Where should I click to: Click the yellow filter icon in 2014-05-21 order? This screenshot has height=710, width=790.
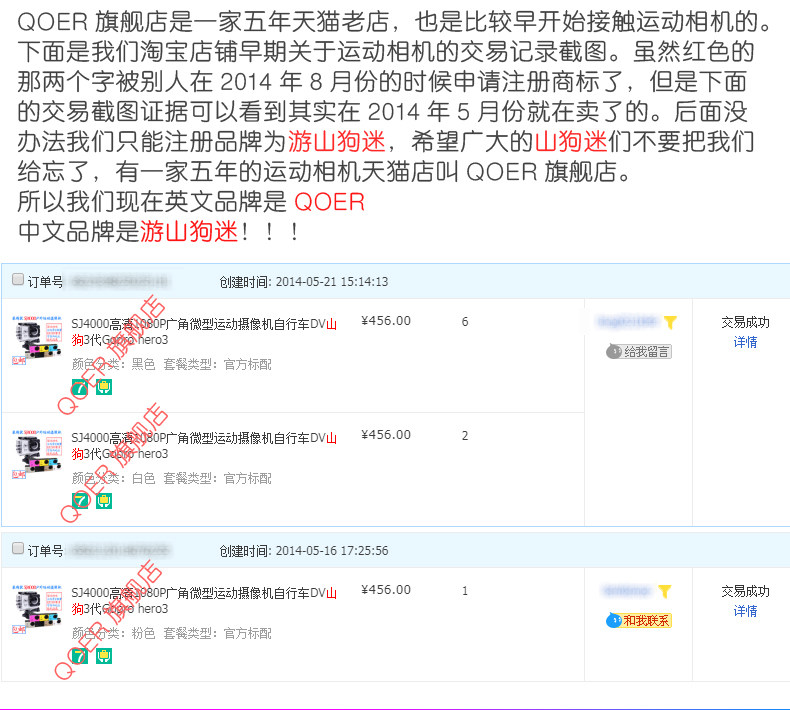coord(670,322)
